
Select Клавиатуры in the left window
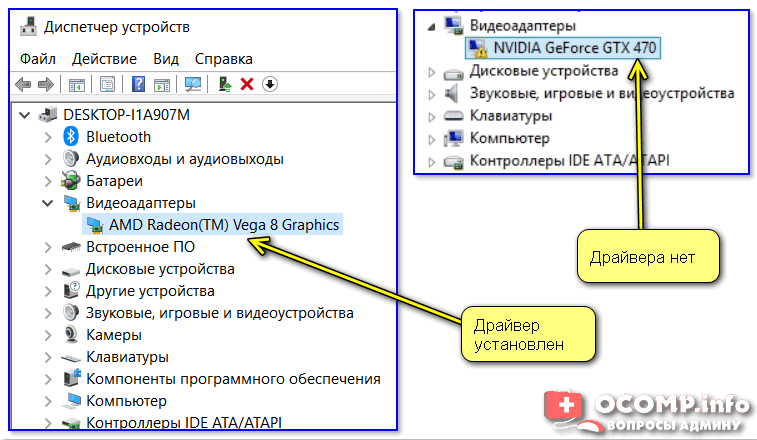pyautogui.click(x=127, y=357)
